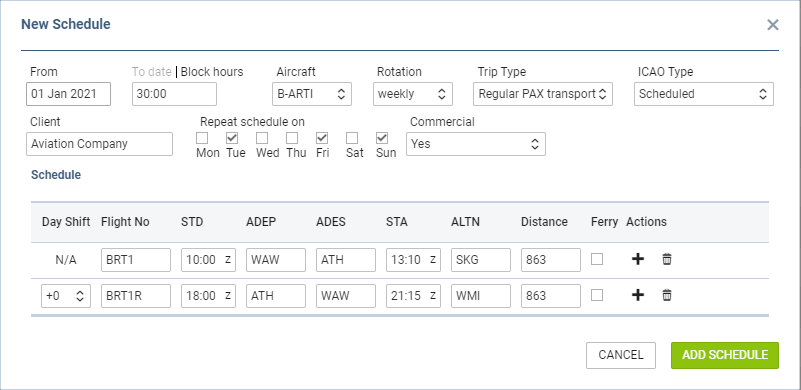
Task: Switch to To date mode
Action: (x=152, y=72)
